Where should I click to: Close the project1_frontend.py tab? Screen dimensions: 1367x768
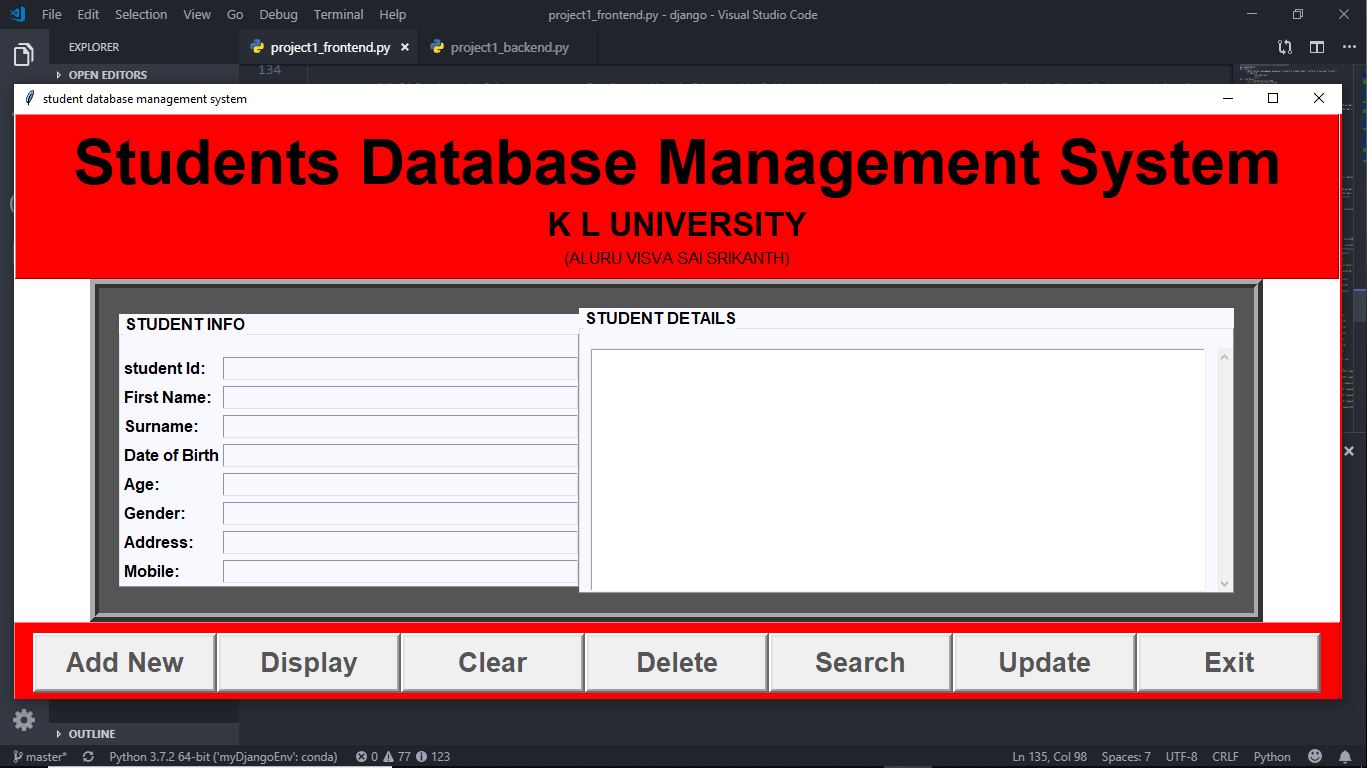[x=405, y=47]
